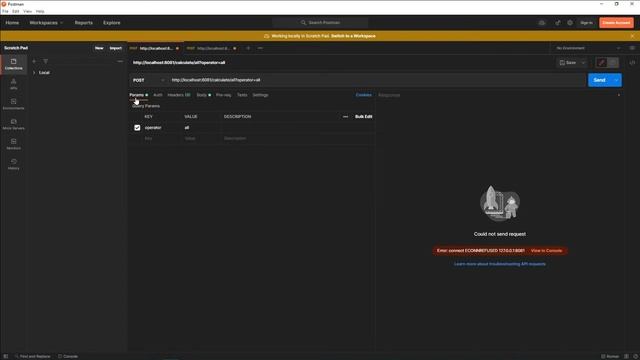Viewport: 640px width, 360px height.
Task: Switch to the request Settings tab
Action: [260, 95]
